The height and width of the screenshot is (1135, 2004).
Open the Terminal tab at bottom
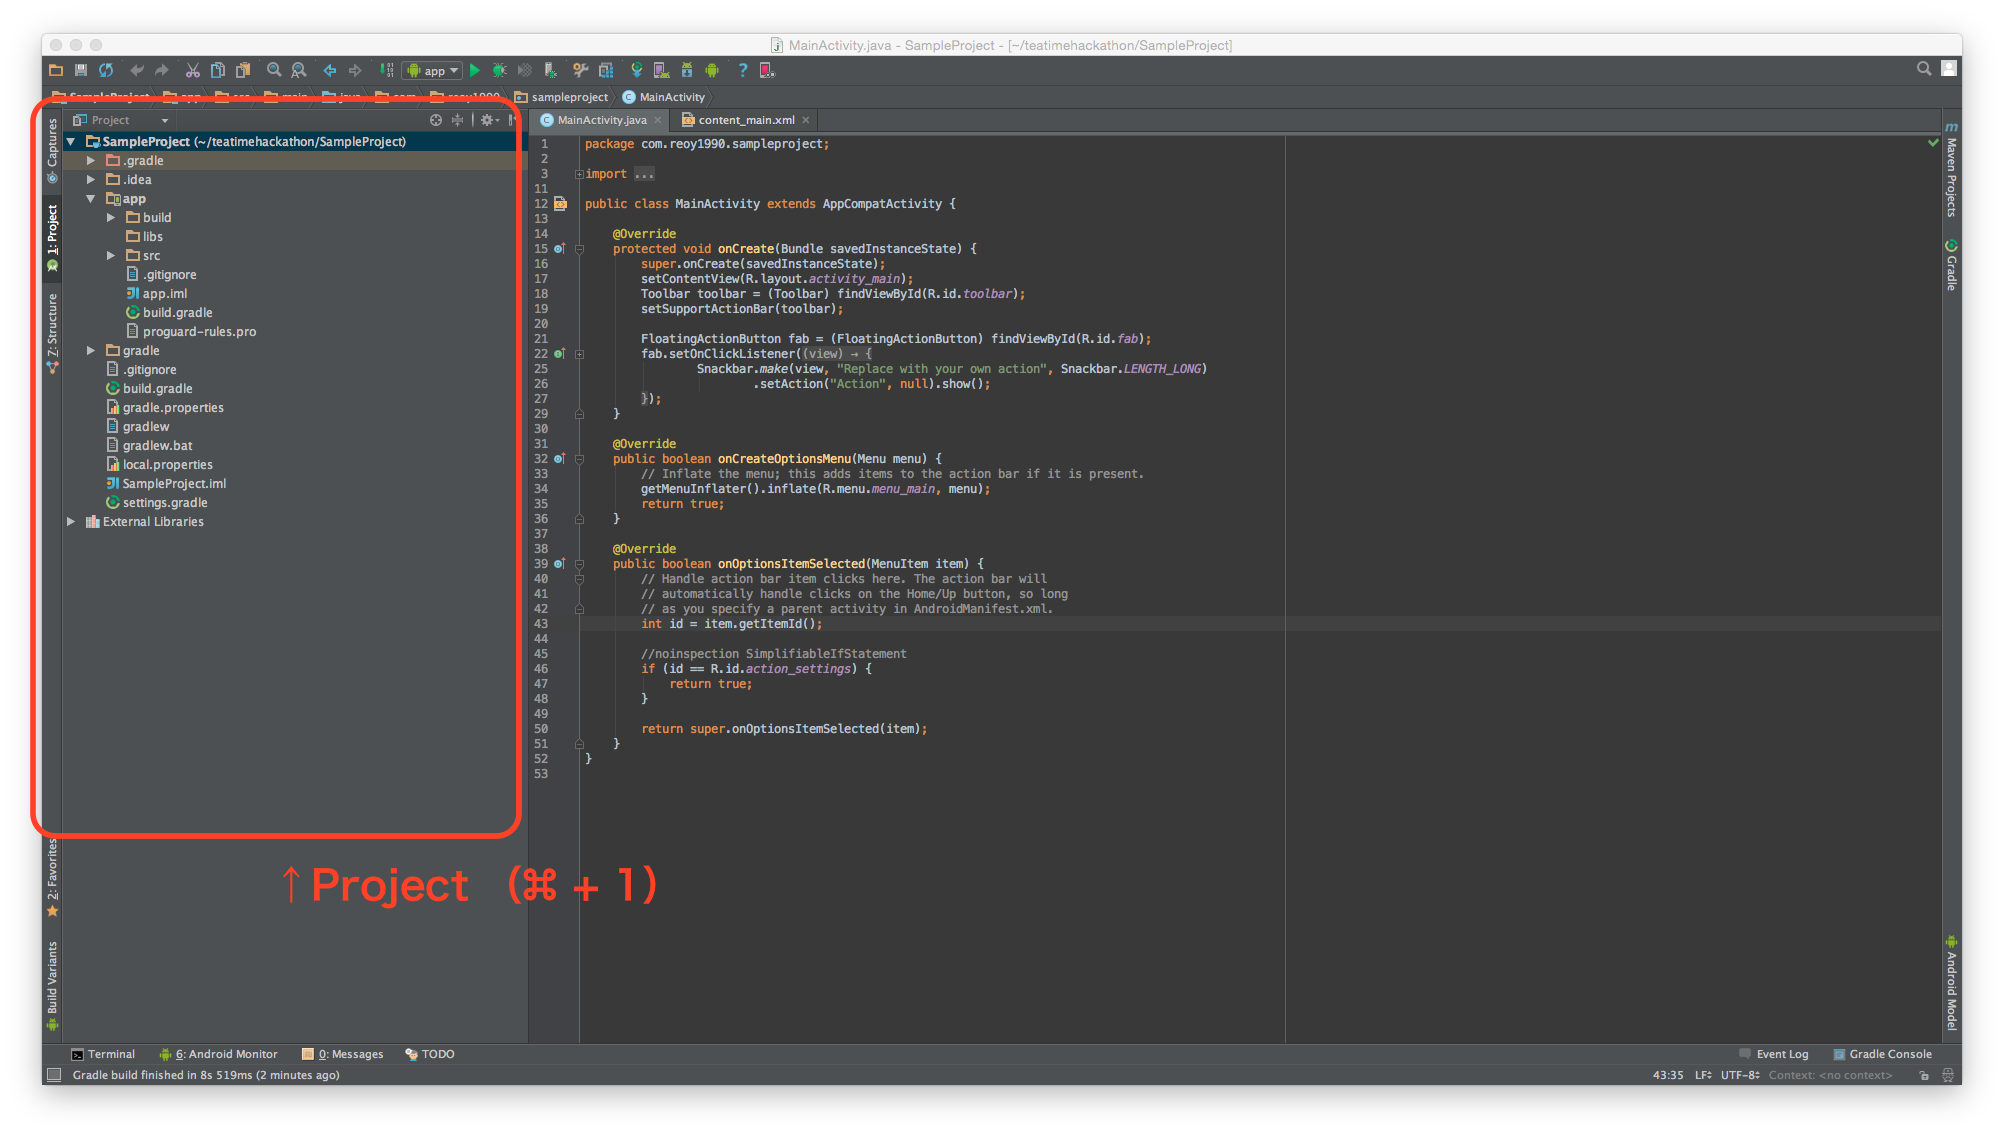pos(103,1054)
